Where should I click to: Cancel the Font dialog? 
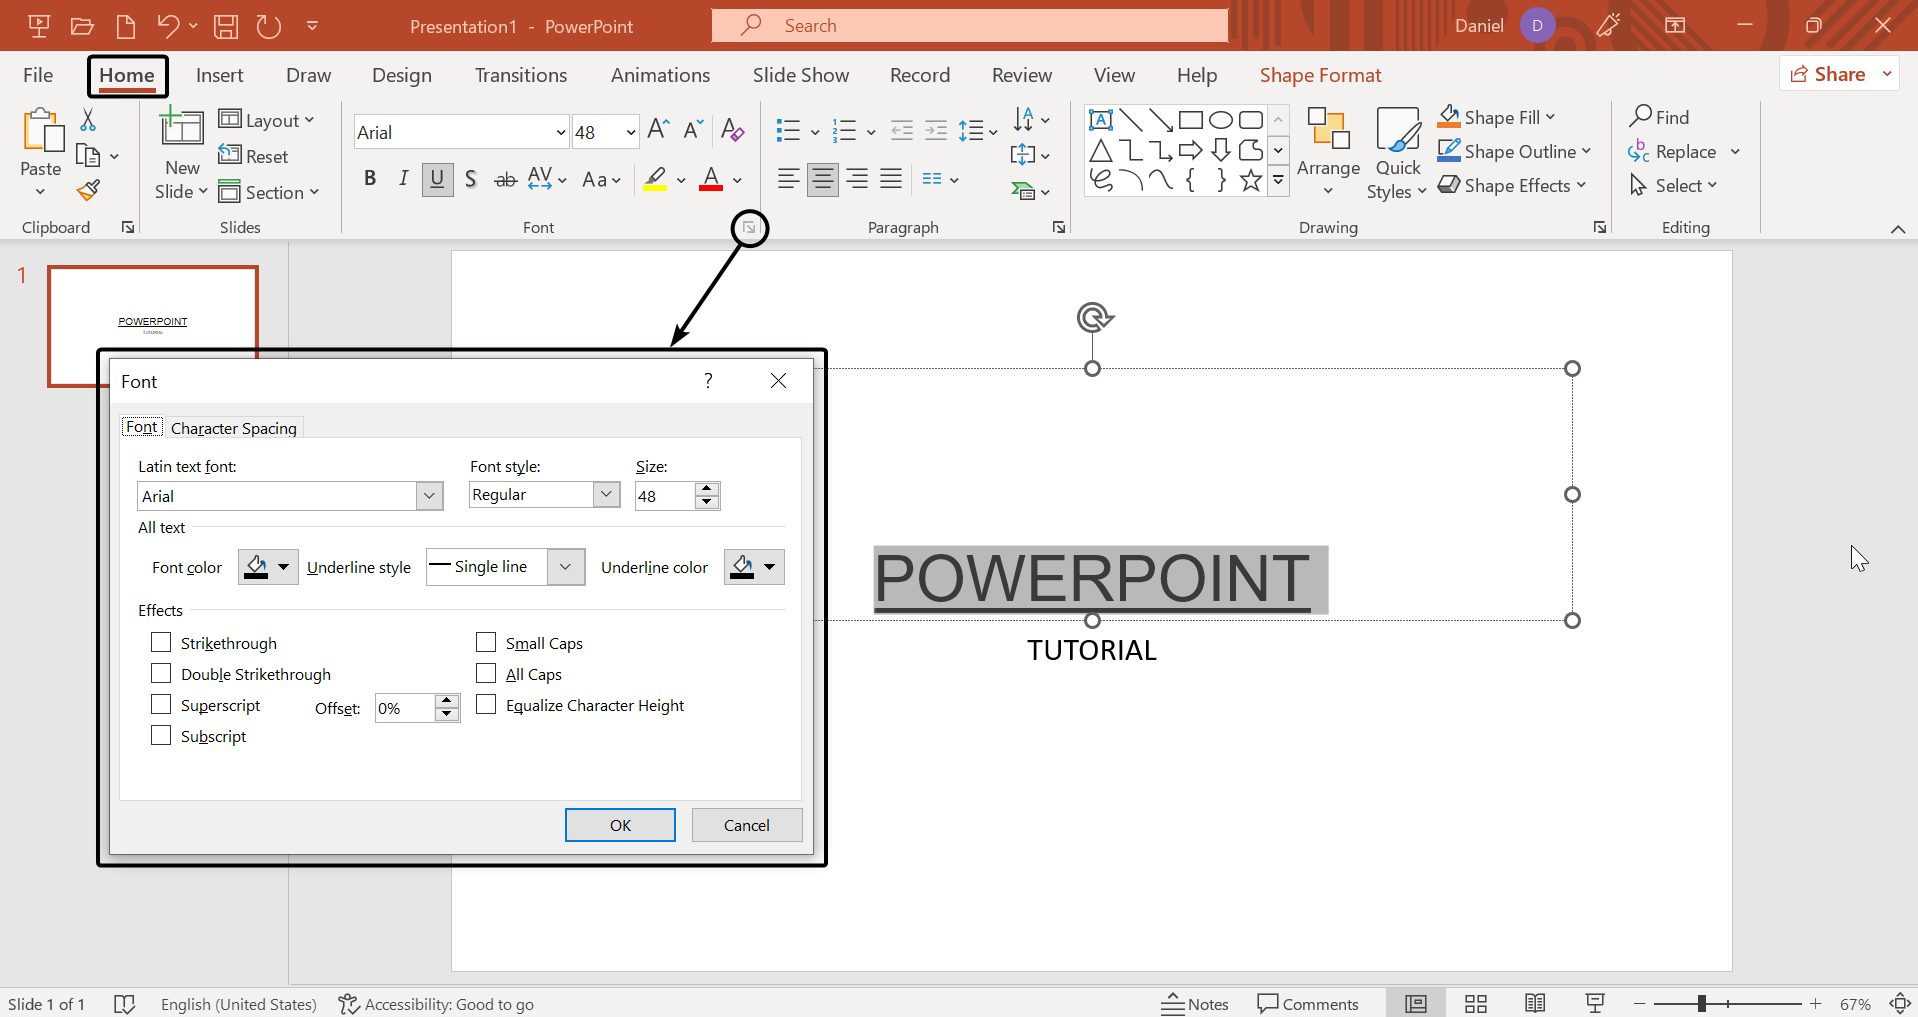(x=746, y=825)
